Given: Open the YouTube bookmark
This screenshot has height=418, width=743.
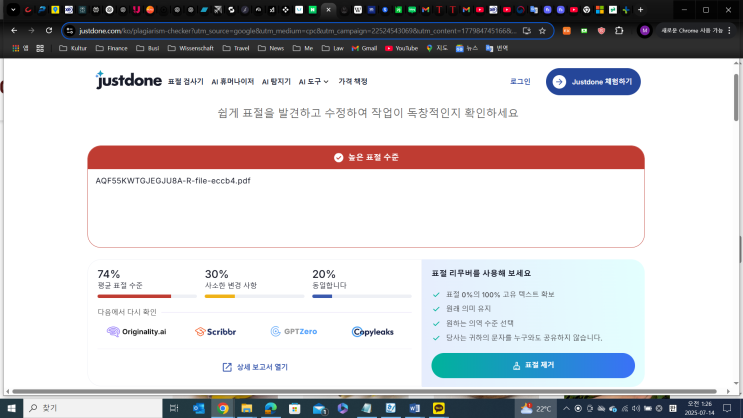Looking at the screenshot, I should (x=401, y=48).
